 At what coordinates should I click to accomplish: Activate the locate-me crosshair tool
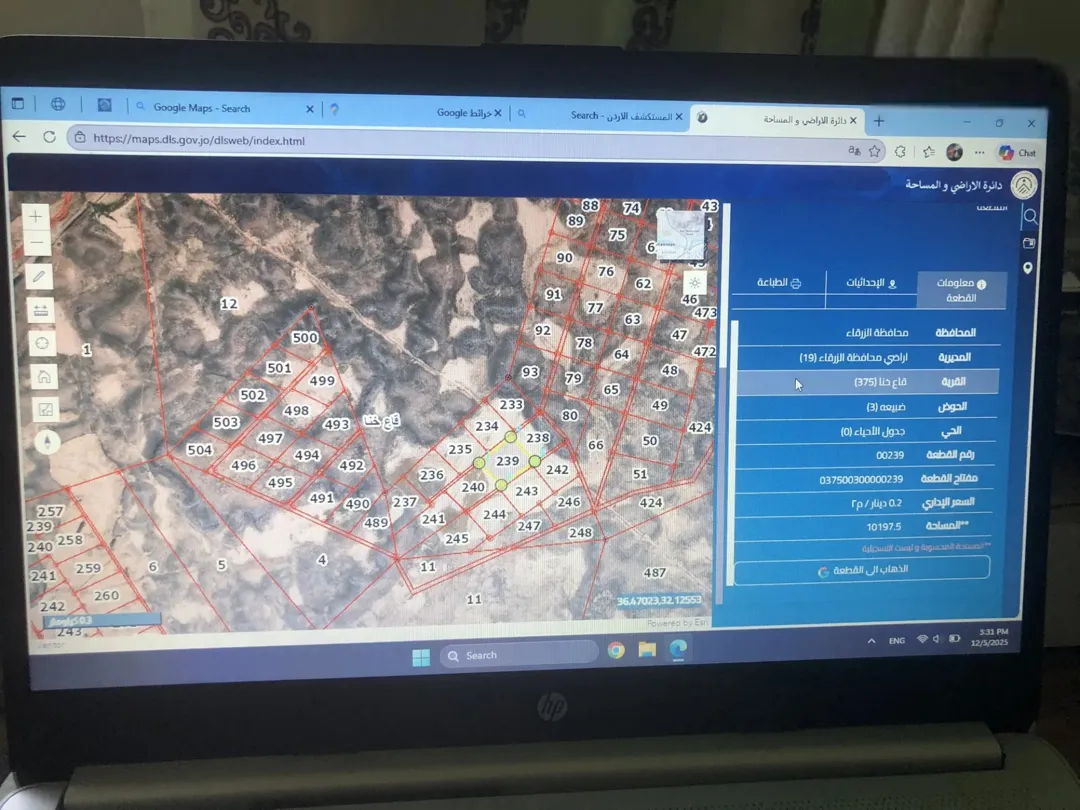click(x=43, y=343)
